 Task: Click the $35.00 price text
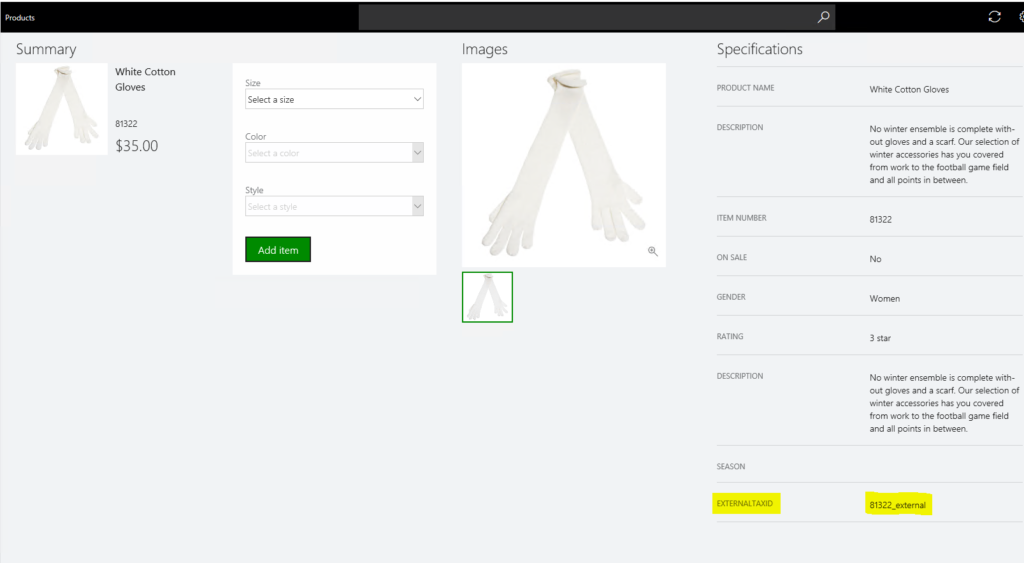[x=136, y=146]
